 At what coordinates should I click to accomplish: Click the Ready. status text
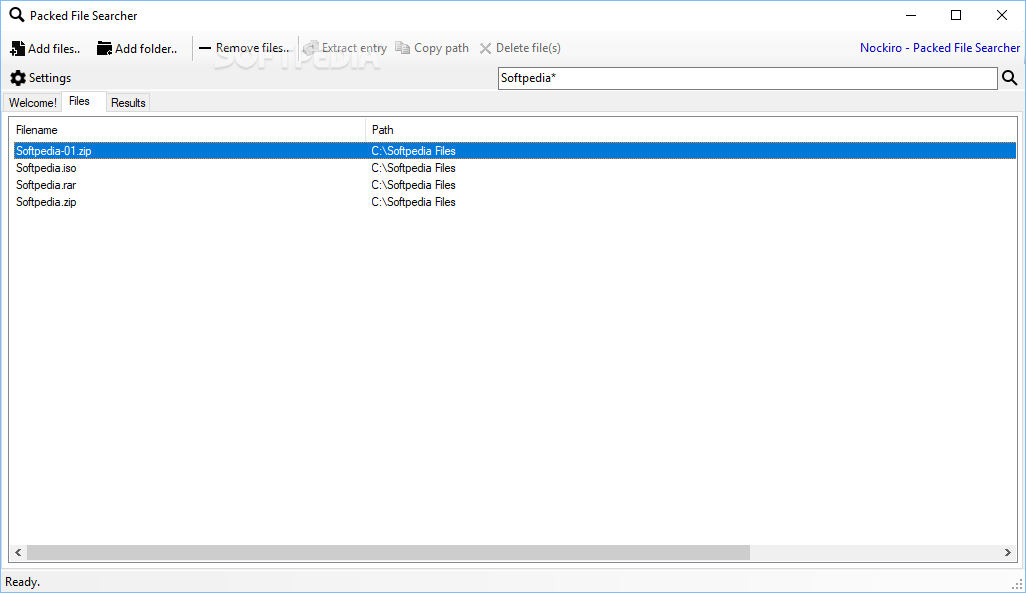[x=23, y=582]
